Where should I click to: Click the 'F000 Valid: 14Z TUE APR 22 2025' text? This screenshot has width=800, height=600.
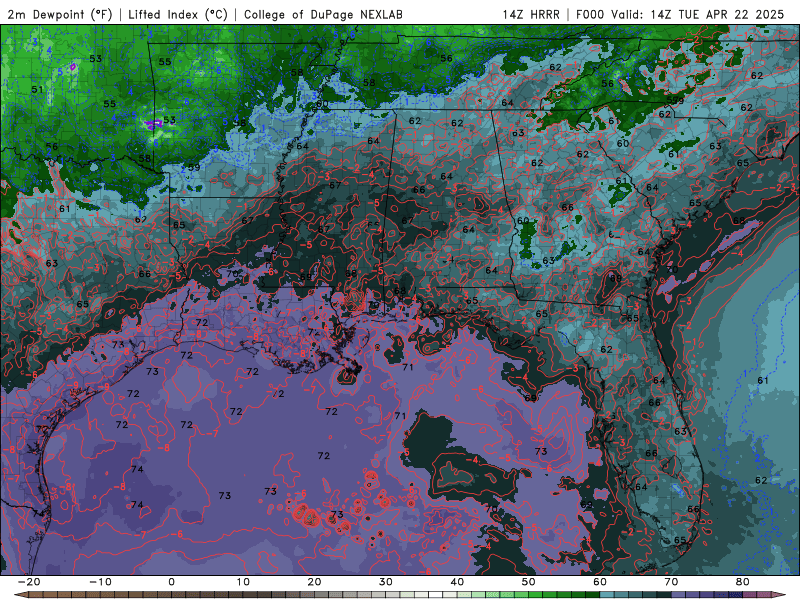pyautogui.click(x=680, y=15)
